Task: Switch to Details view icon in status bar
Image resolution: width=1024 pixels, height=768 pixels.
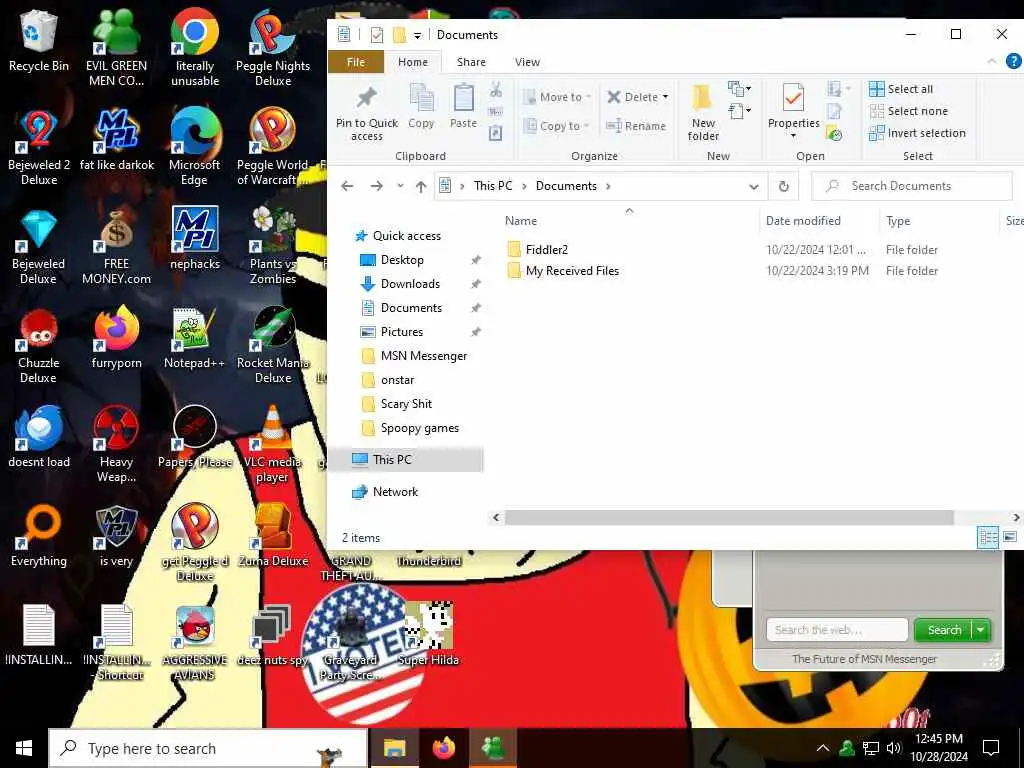Action: [988, 537]
